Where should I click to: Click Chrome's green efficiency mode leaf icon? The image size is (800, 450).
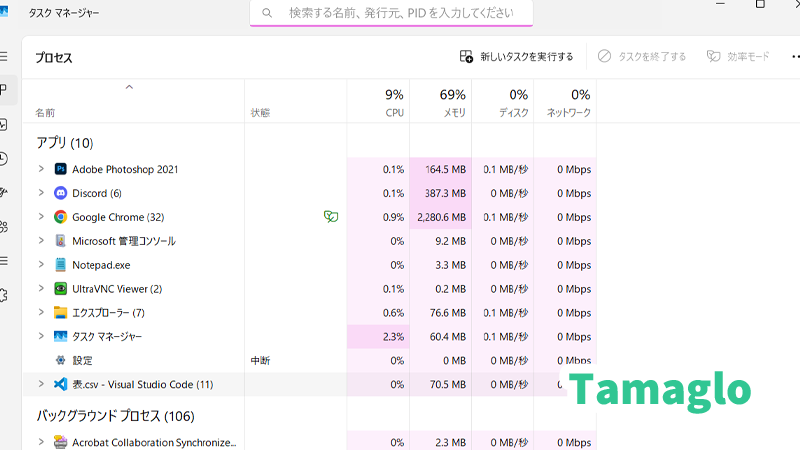point(329,216)
